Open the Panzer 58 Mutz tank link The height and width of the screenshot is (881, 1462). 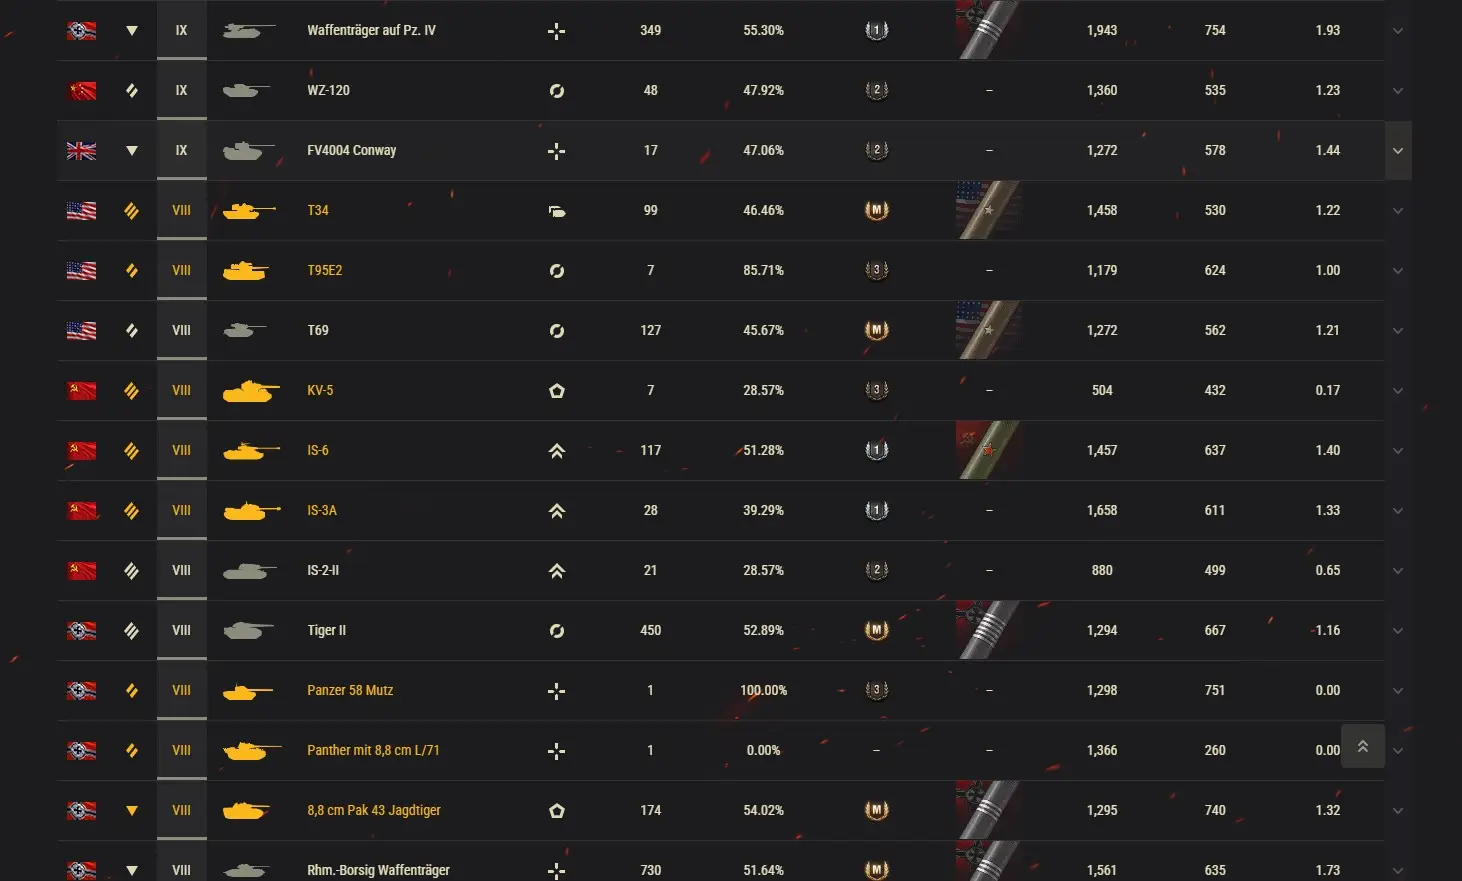350,690
